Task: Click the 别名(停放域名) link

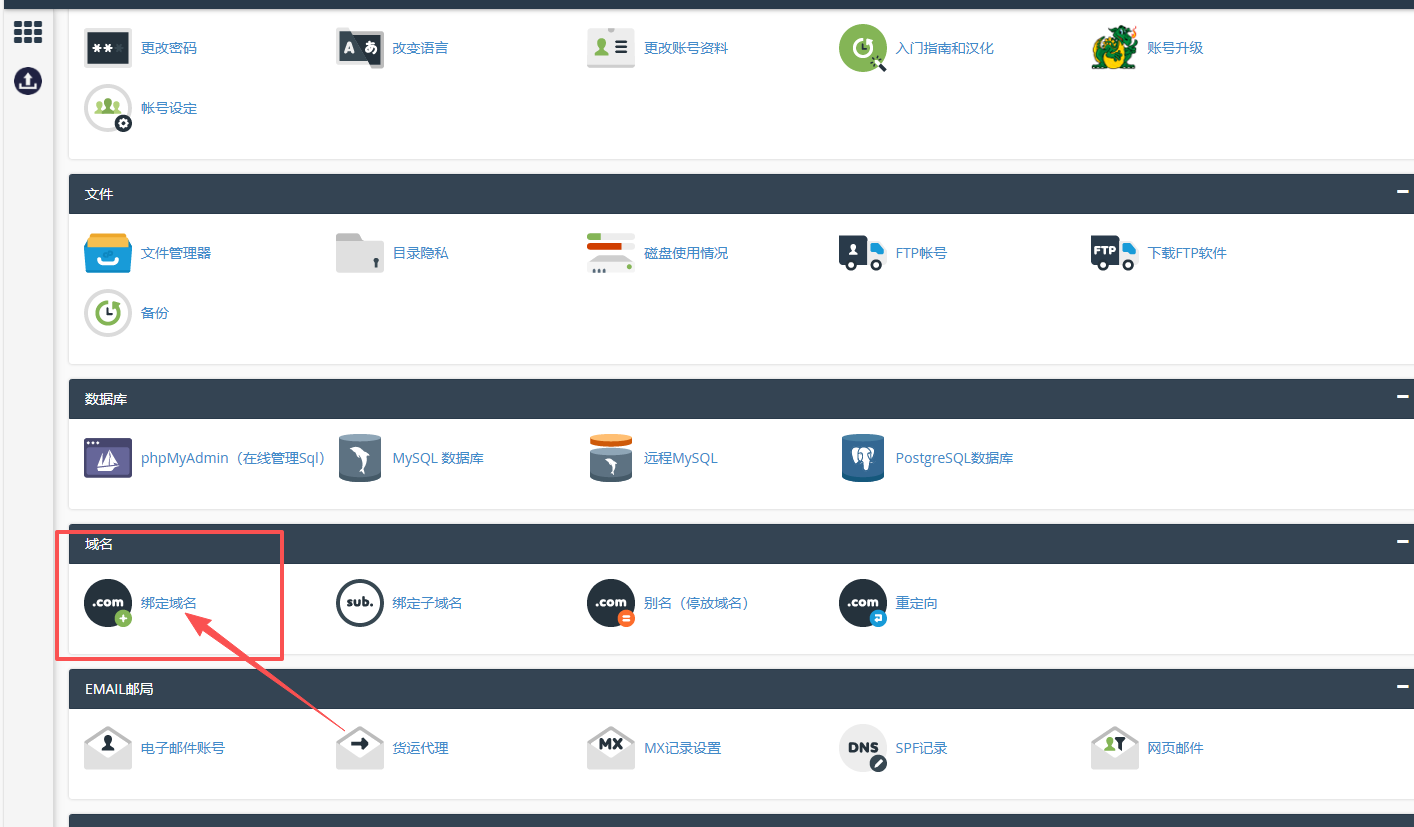Action: point(697,603)
